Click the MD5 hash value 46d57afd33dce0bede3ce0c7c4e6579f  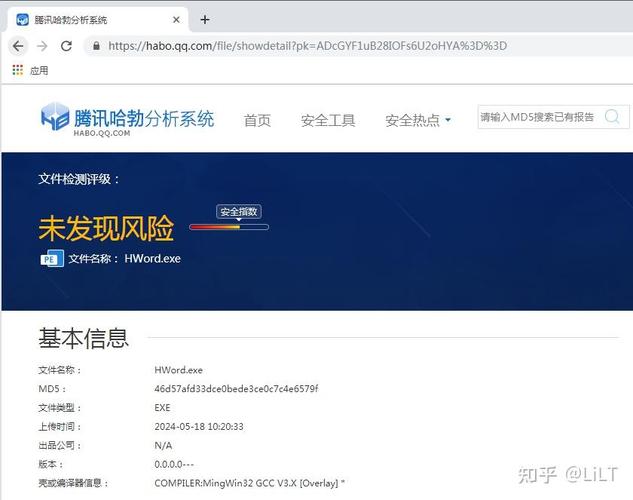[x=236, y=389]
